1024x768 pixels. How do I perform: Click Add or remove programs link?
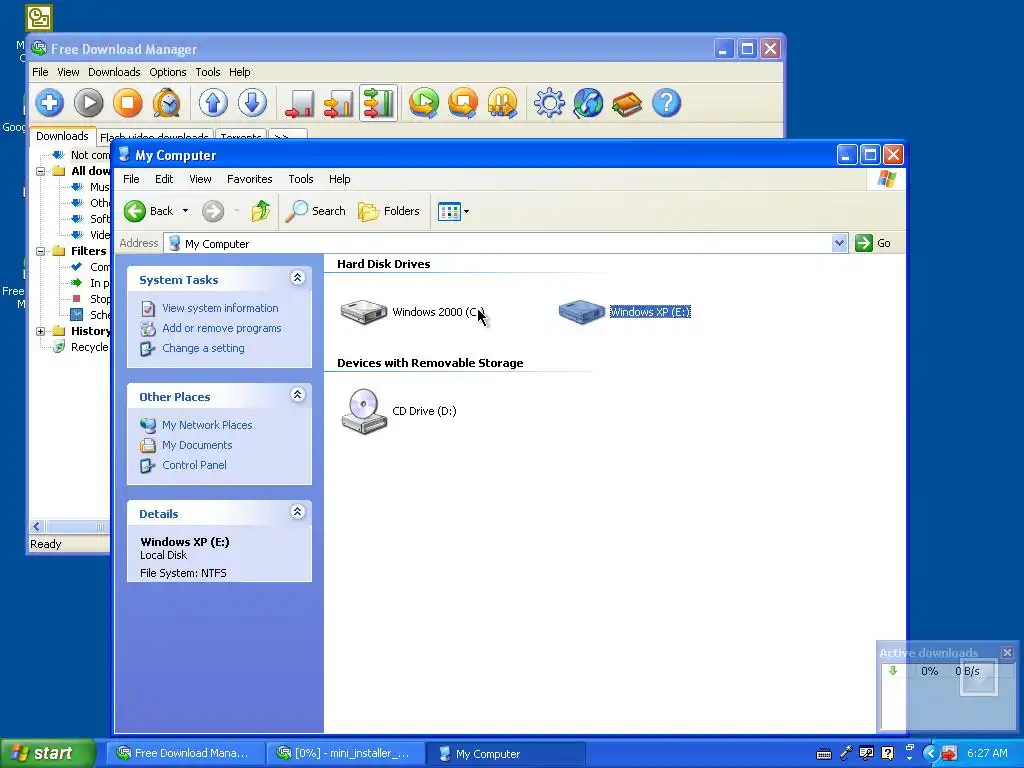point(221,328)
